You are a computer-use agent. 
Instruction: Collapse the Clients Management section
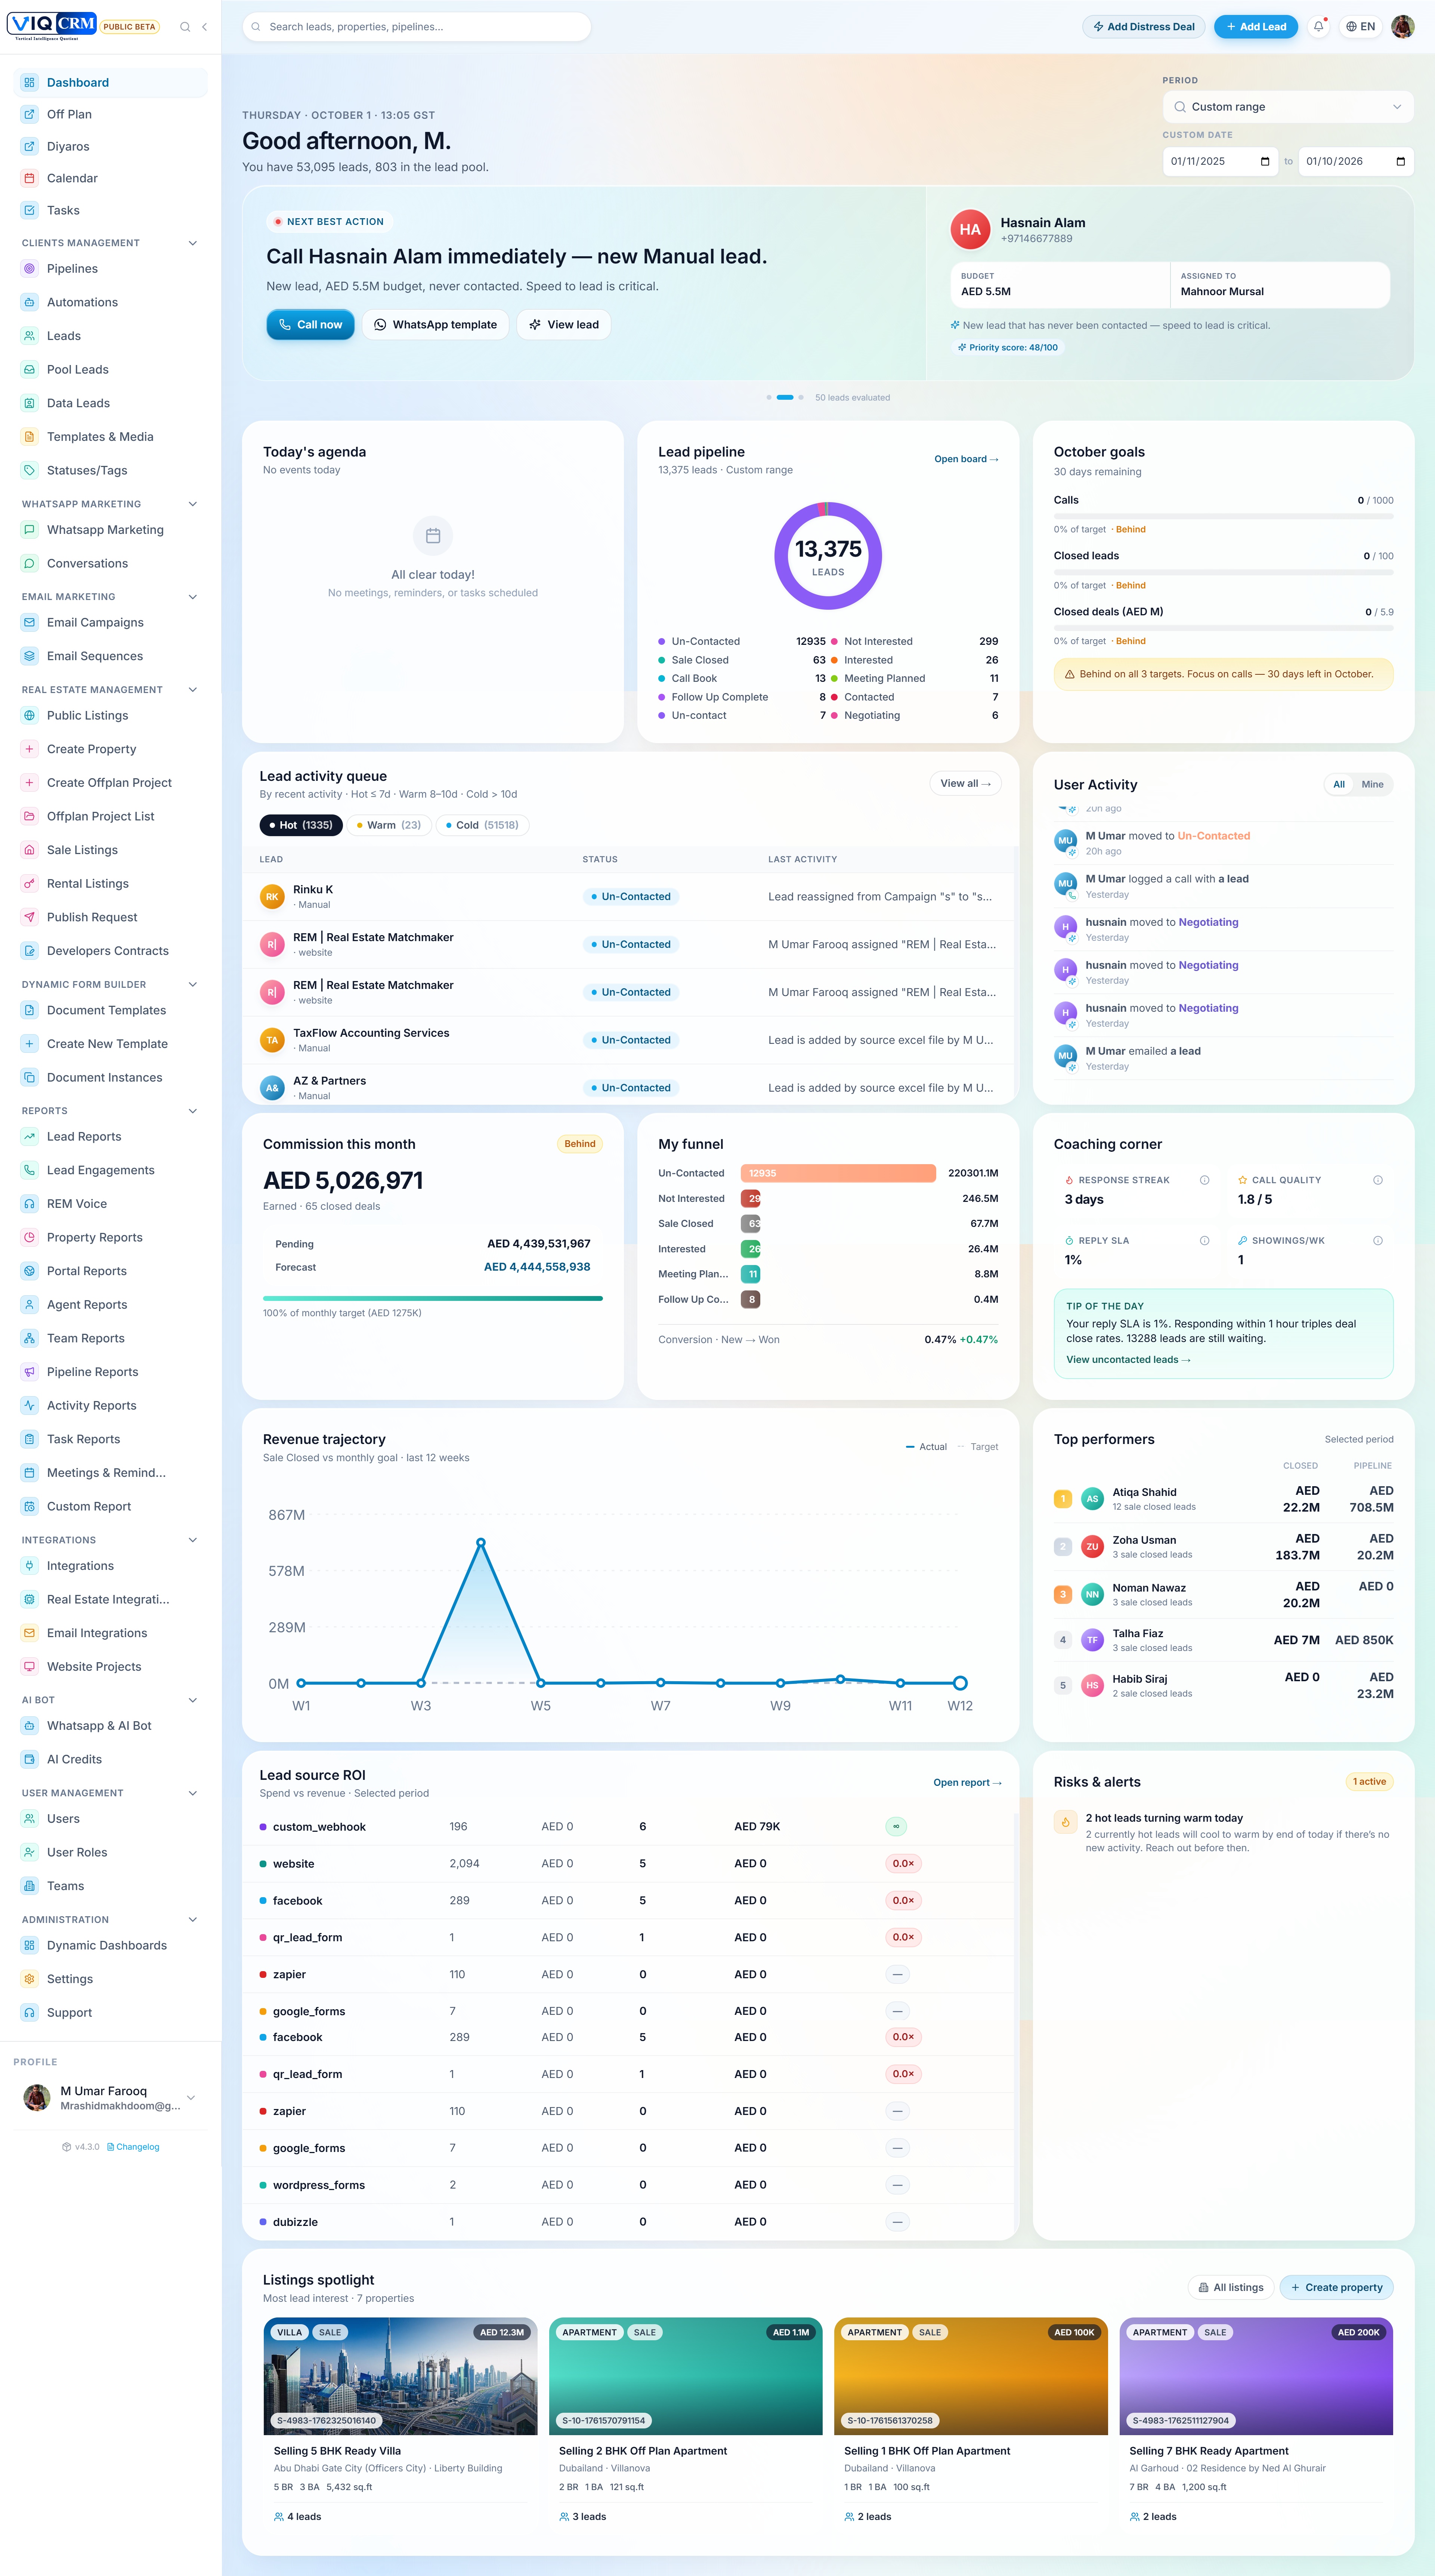(x=193, y=243)
